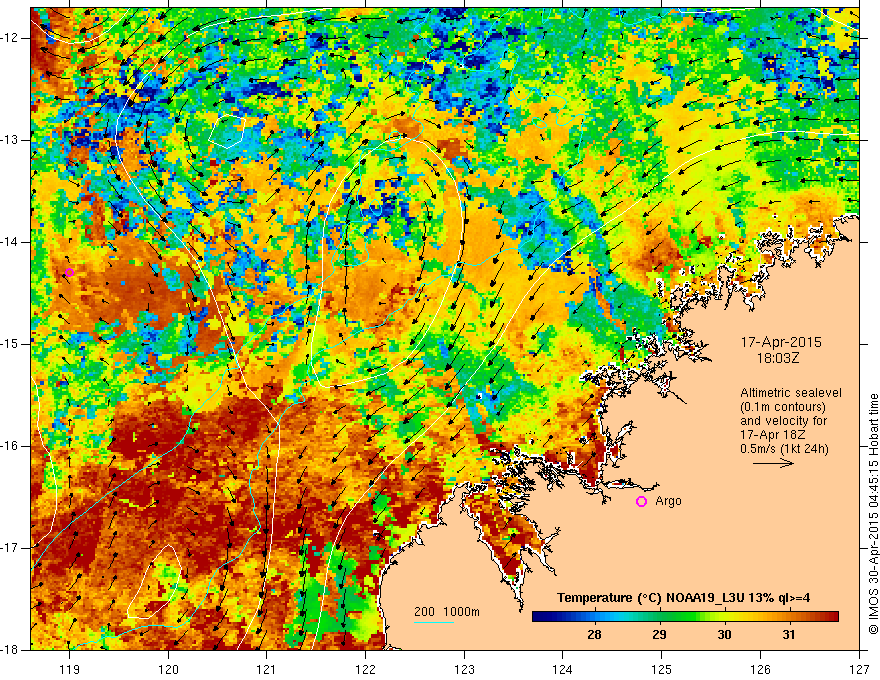Click the '119' longitude axis label
The height and width of the screenshot is (680, 880).
click(69, 669)
